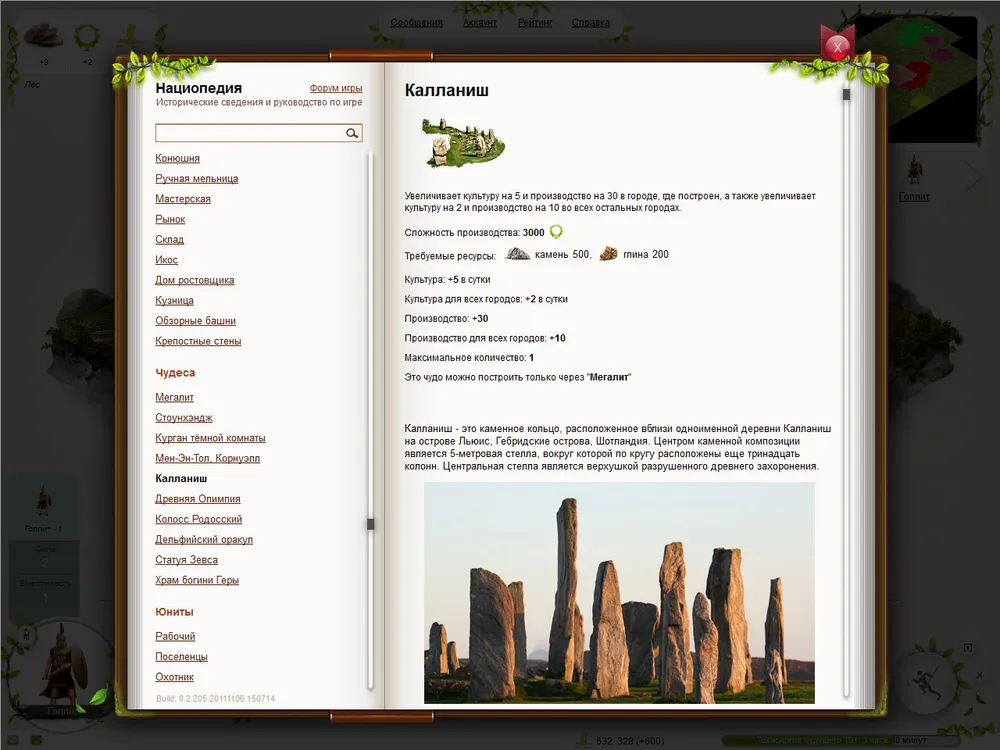The image size is (1000, 750).
Task: Click the article pane scrollbar thumb
Action: pos(846,95)
